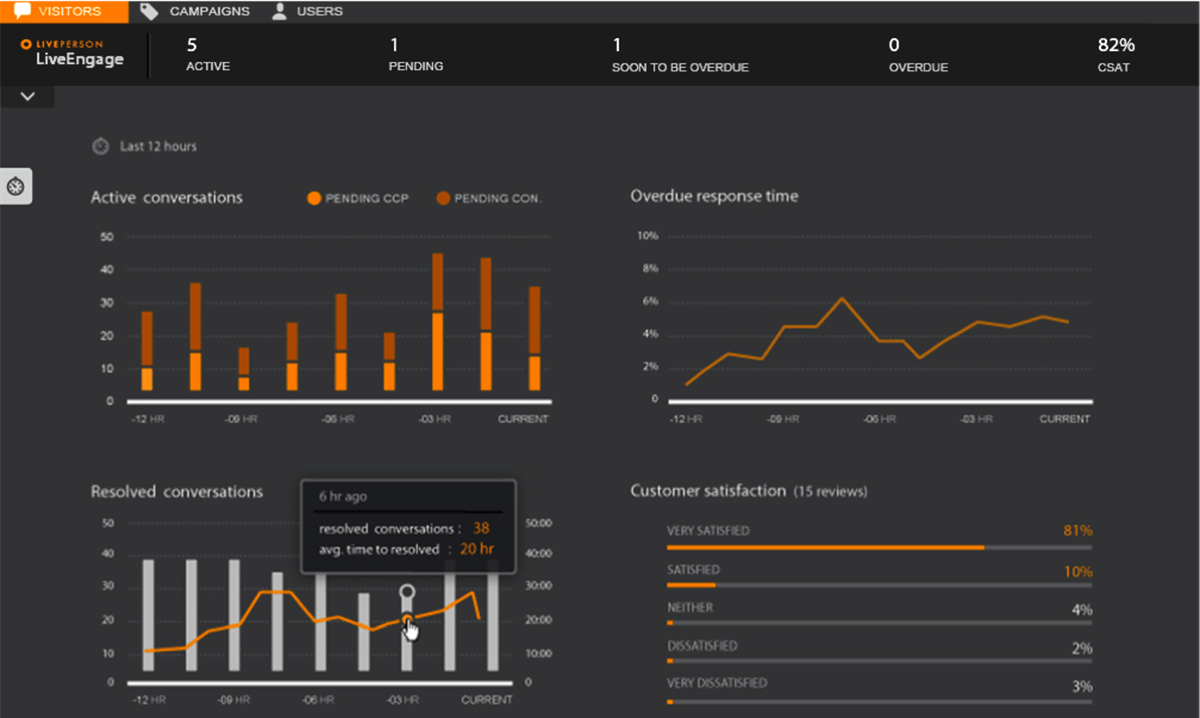Viewport: 1200px width, 718px height.
Task: Switch to the Users tab
Action: 319,11
